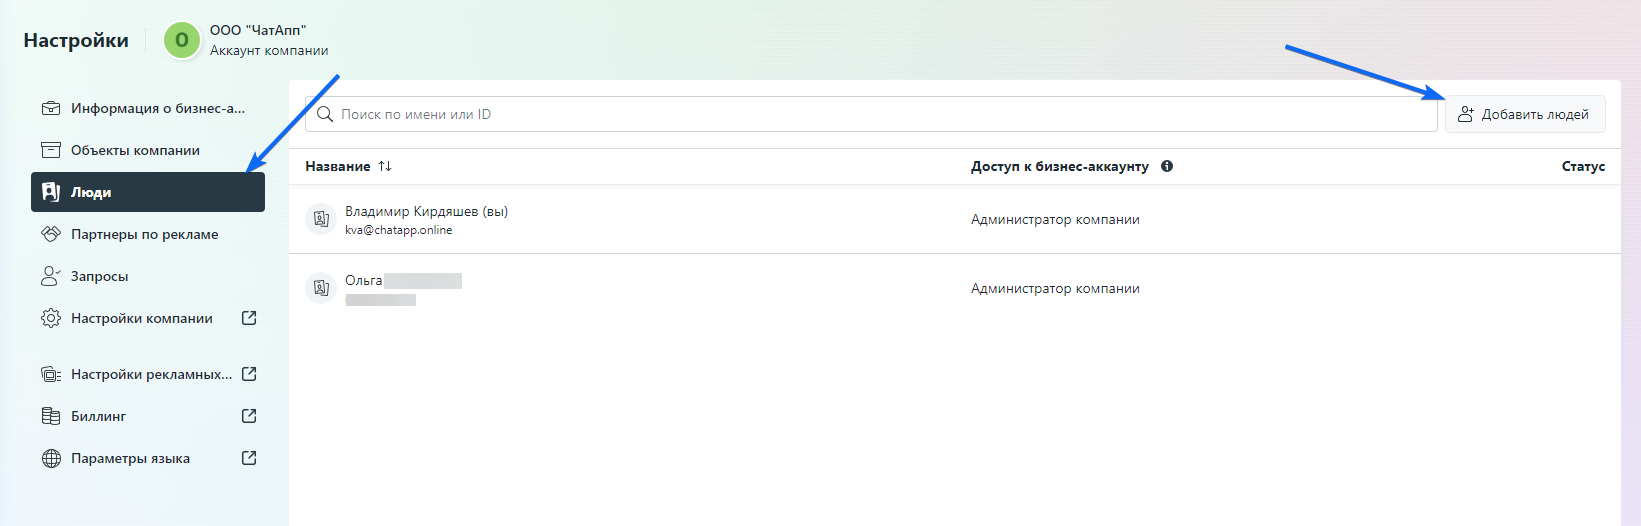
Task: Click the magnifier search icon
Action: coord(325,114)
